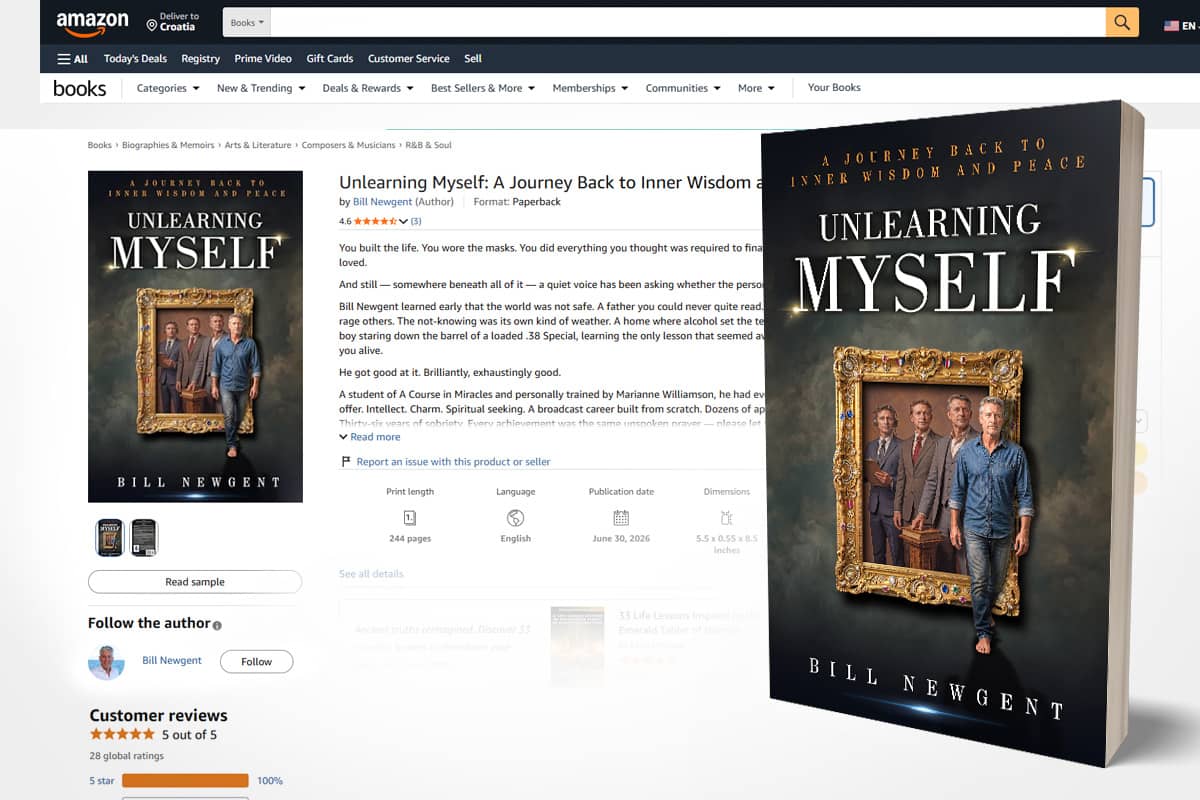Open the Amazon logo home link
This screenshot has height=800, width=1200.
point(92,22)
